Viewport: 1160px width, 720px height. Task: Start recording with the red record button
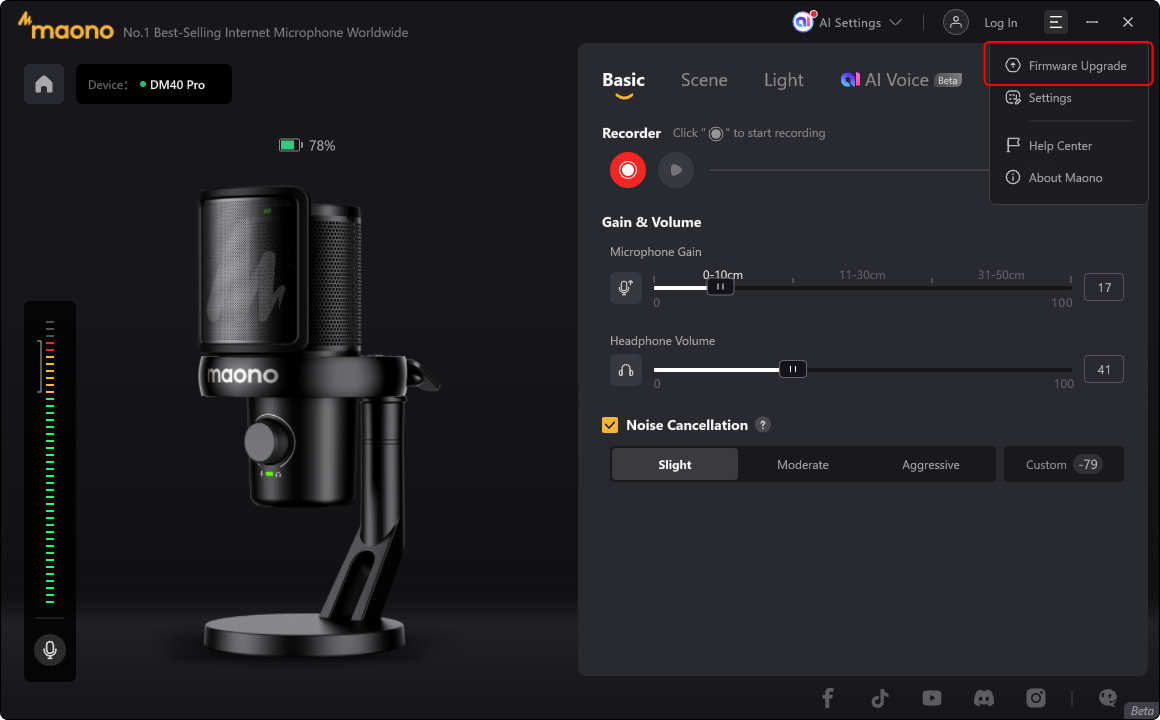point(627,169)
